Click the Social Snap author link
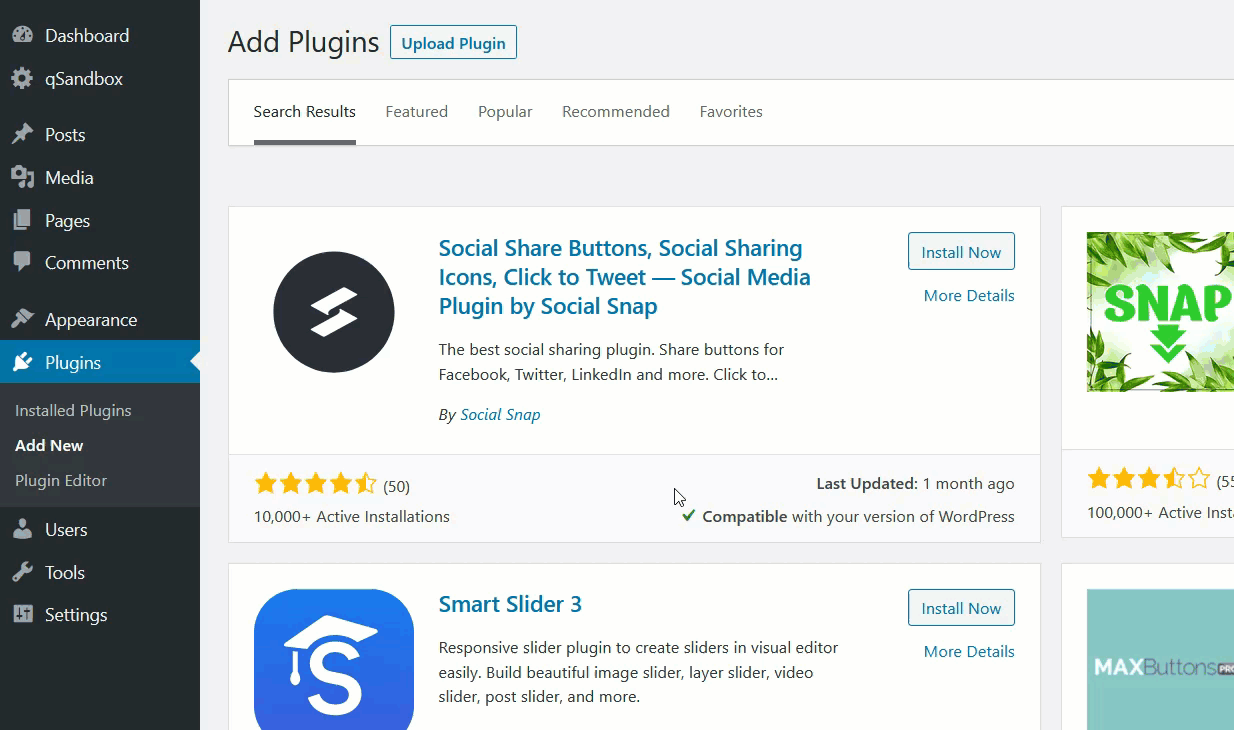This screenshot has width=1234, height=730. point(500,414)
